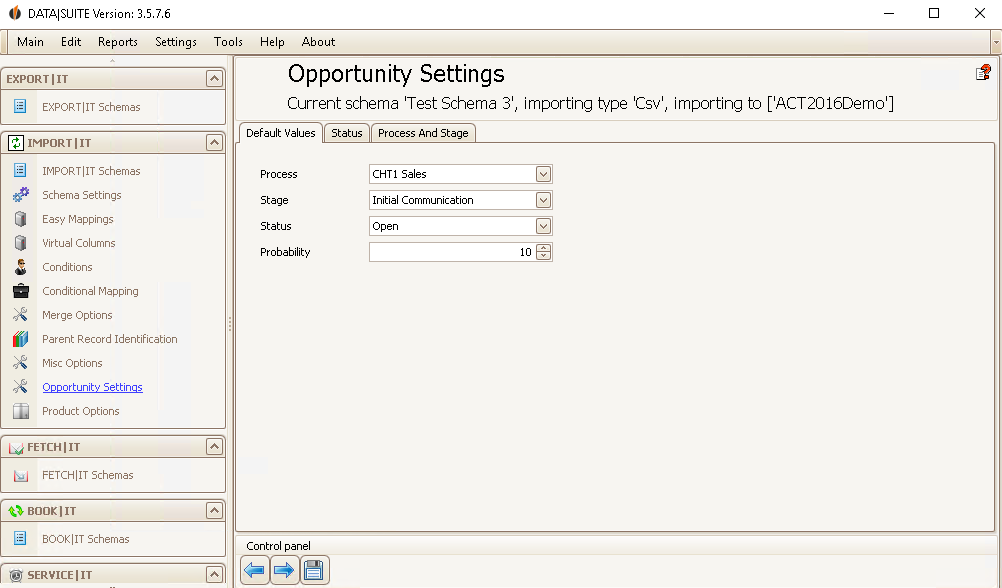This screenshot has height=588, width=1002.
Task: Click the Parent Record Identification books icon
Action: click(x=20, y=339)
